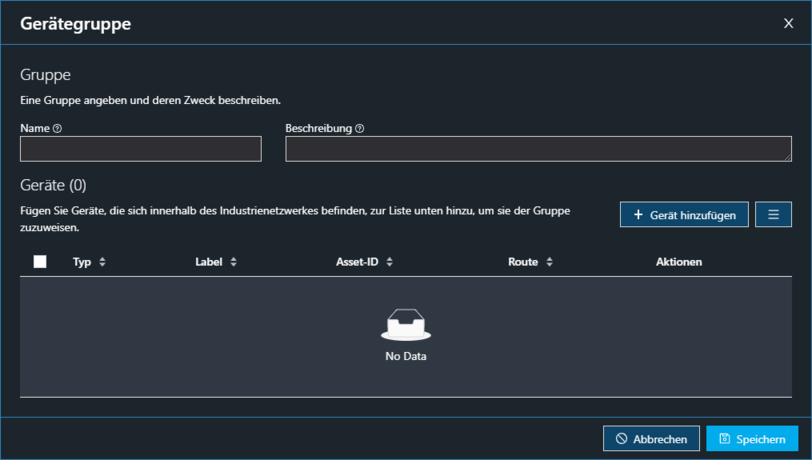Select the Gruppe section heading
Viewport: 812px width, 460px height.
[45, 75]
